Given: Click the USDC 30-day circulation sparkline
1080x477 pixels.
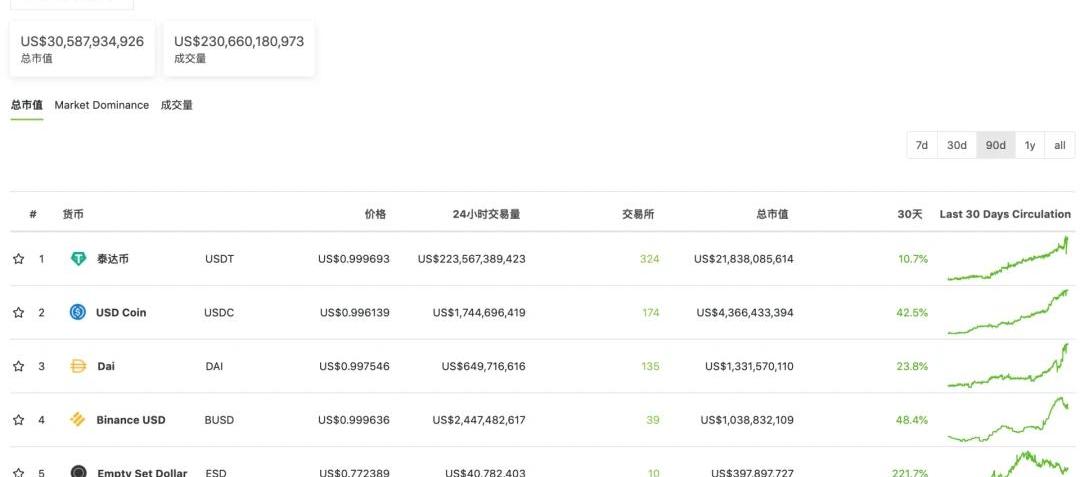Looking at the screenshot, I should (1008, 312).
